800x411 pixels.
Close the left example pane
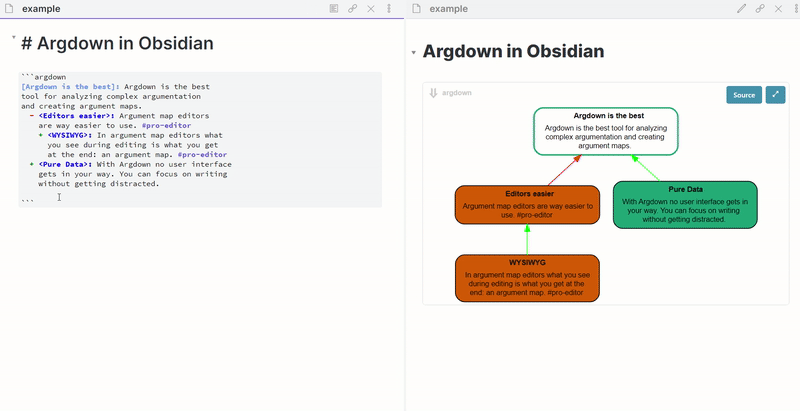[371, 9]
